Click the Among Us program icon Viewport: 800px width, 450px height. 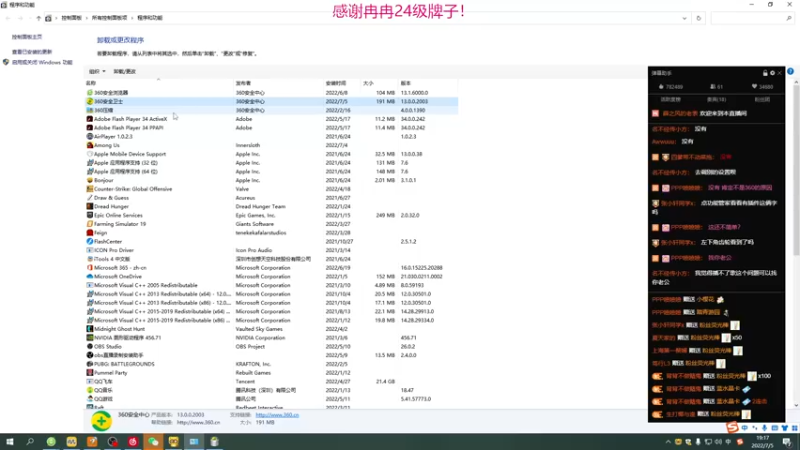click(x=90, y=145)
